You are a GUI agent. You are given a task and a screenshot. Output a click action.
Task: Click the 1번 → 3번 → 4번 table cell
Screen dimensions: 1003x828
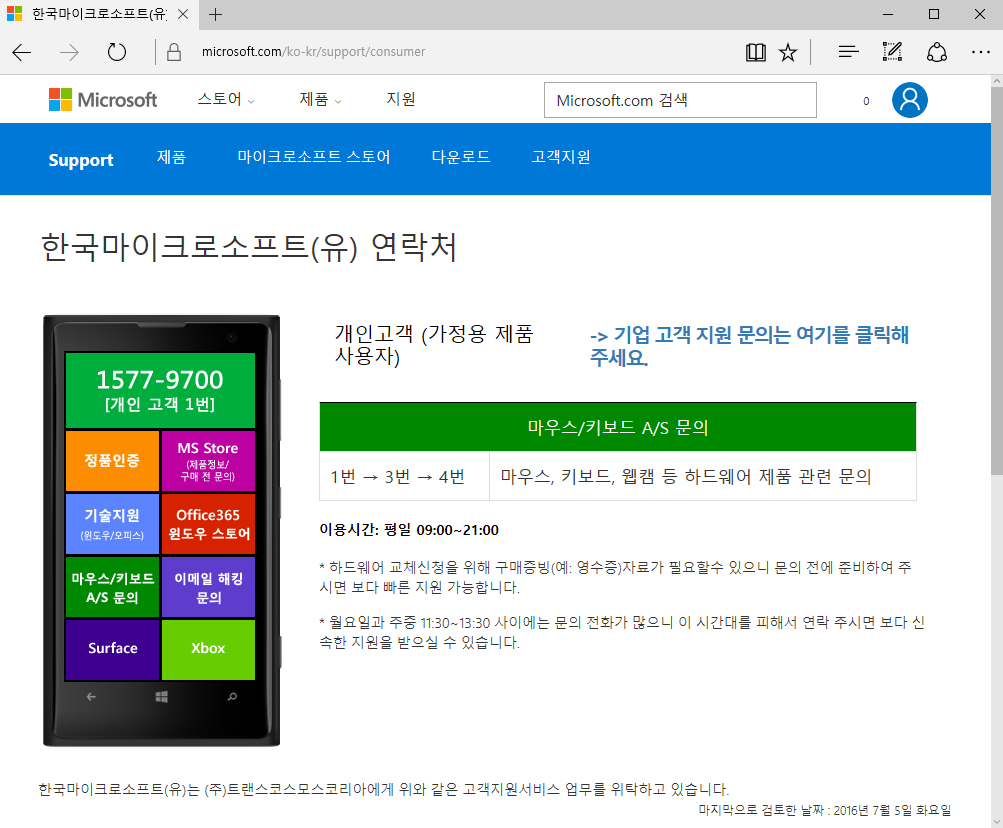click(404, 476)
